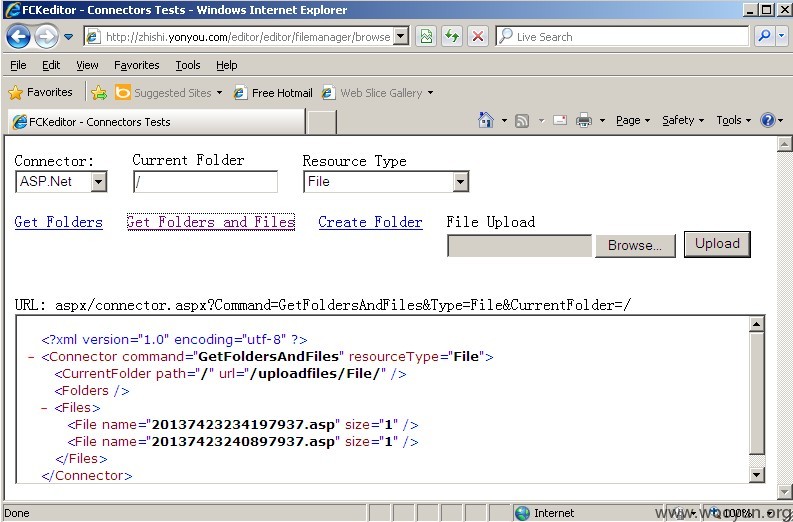Click the Home icon in command bar

click(x=486, y=120)
